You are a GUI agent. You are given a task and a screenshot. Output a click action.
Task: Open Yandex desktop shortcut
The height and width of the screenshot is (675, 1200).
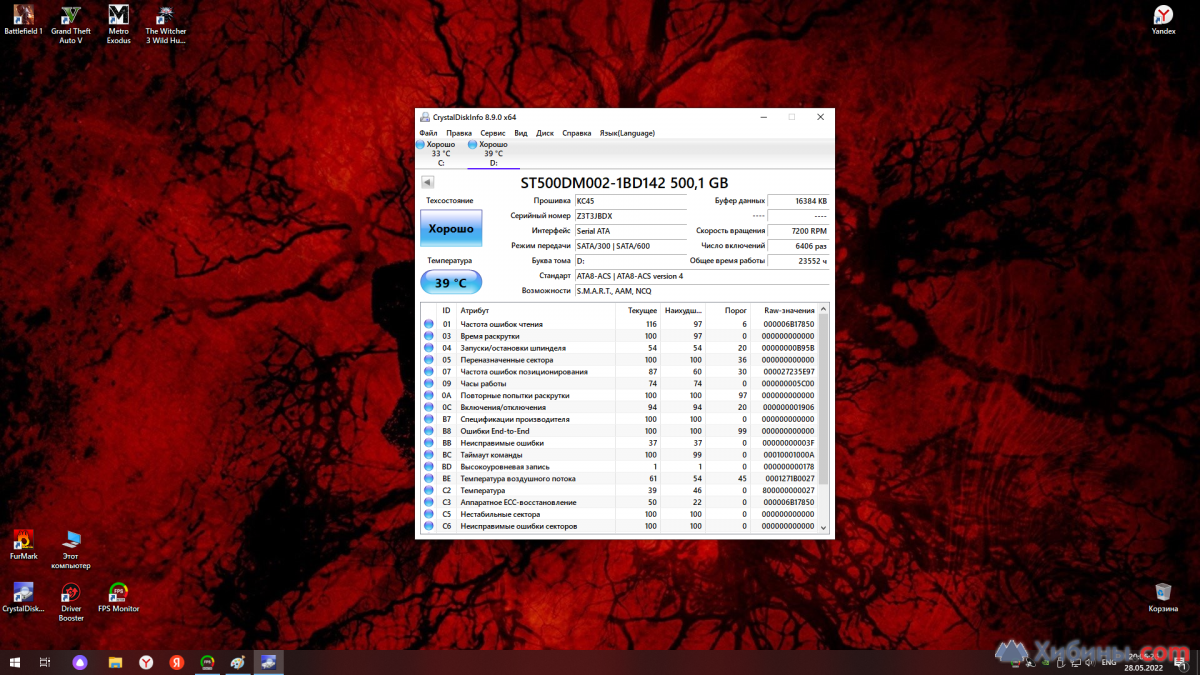1163,19
